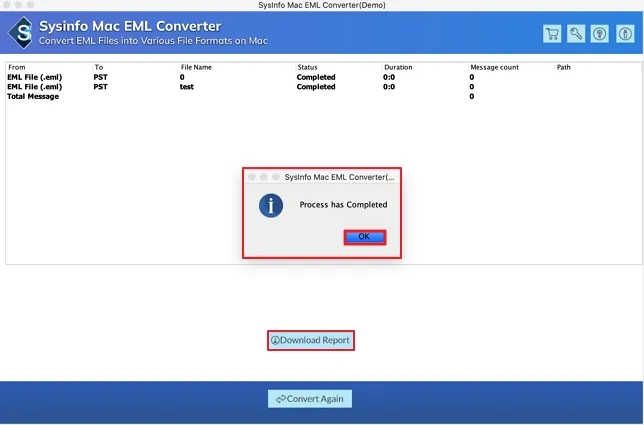Screen dimensions: 644x425
Task: Close the Process has Completed dialog window
Action: pyautogui.click(x=252, y=177)
